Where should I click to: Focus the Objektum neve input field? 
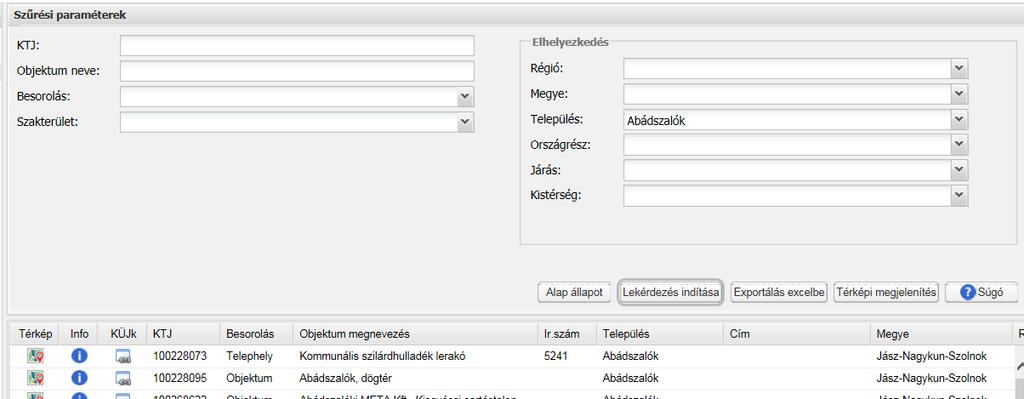click(x=297, y=71)
